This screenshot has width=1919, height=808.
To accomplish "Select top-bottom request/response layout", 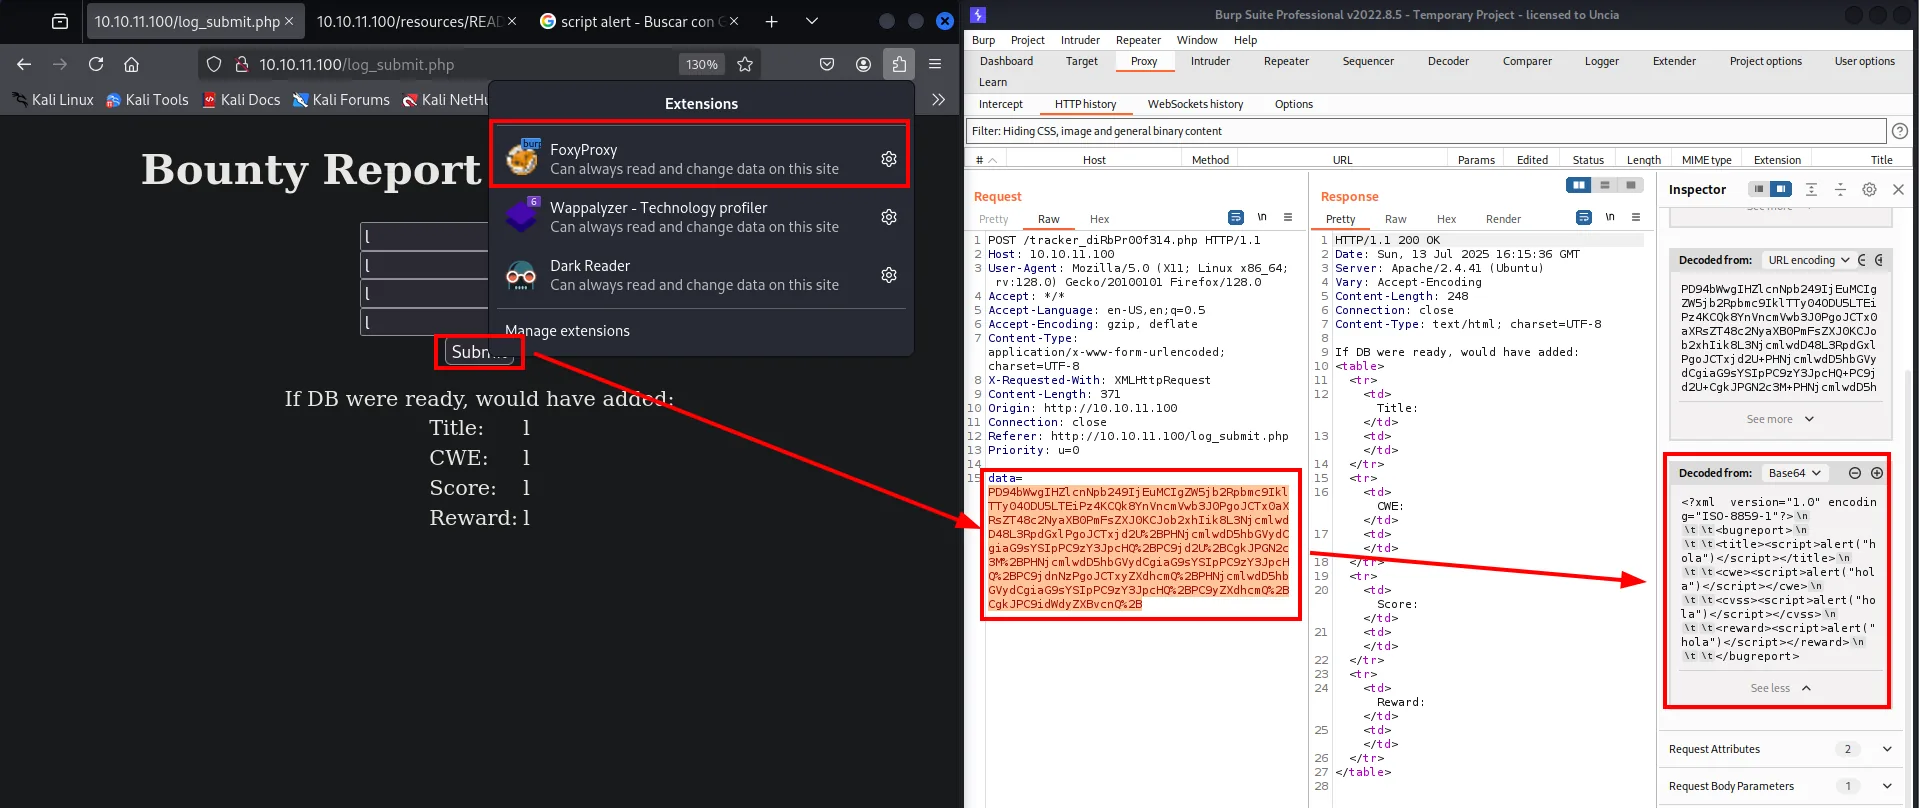I will (x=1605, y=185).
